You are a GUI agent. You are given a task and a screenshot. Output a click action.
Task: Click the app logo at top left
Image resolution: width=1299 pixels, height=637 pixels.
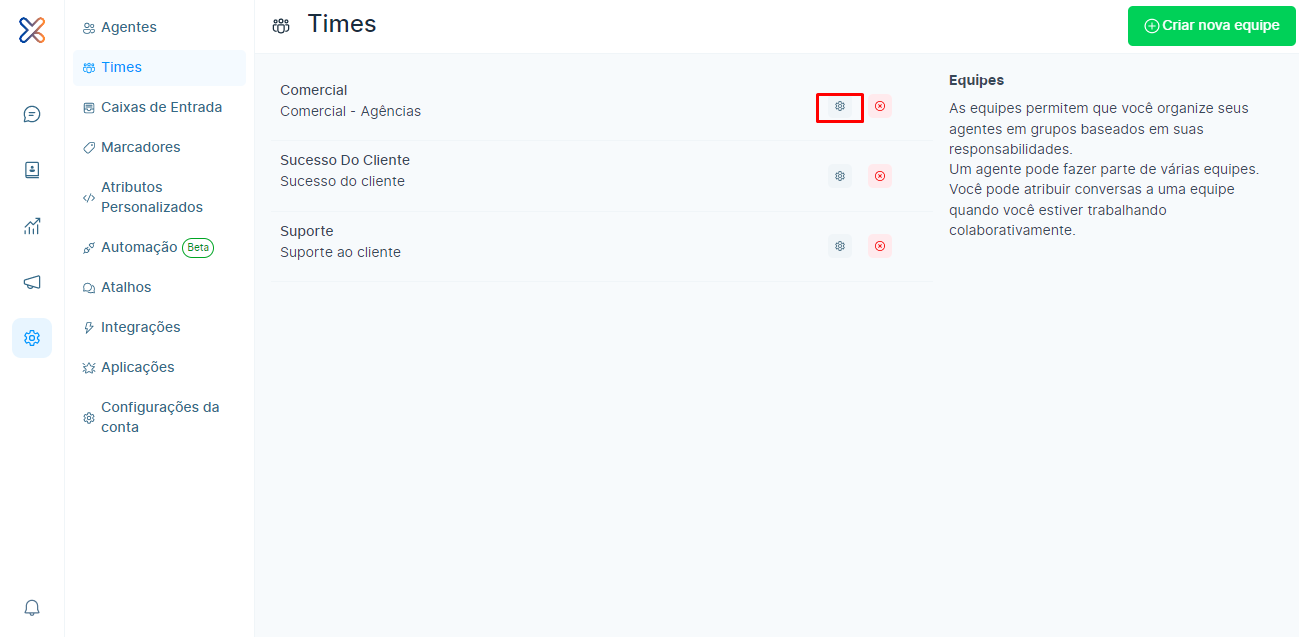click(x=32, y=30)
